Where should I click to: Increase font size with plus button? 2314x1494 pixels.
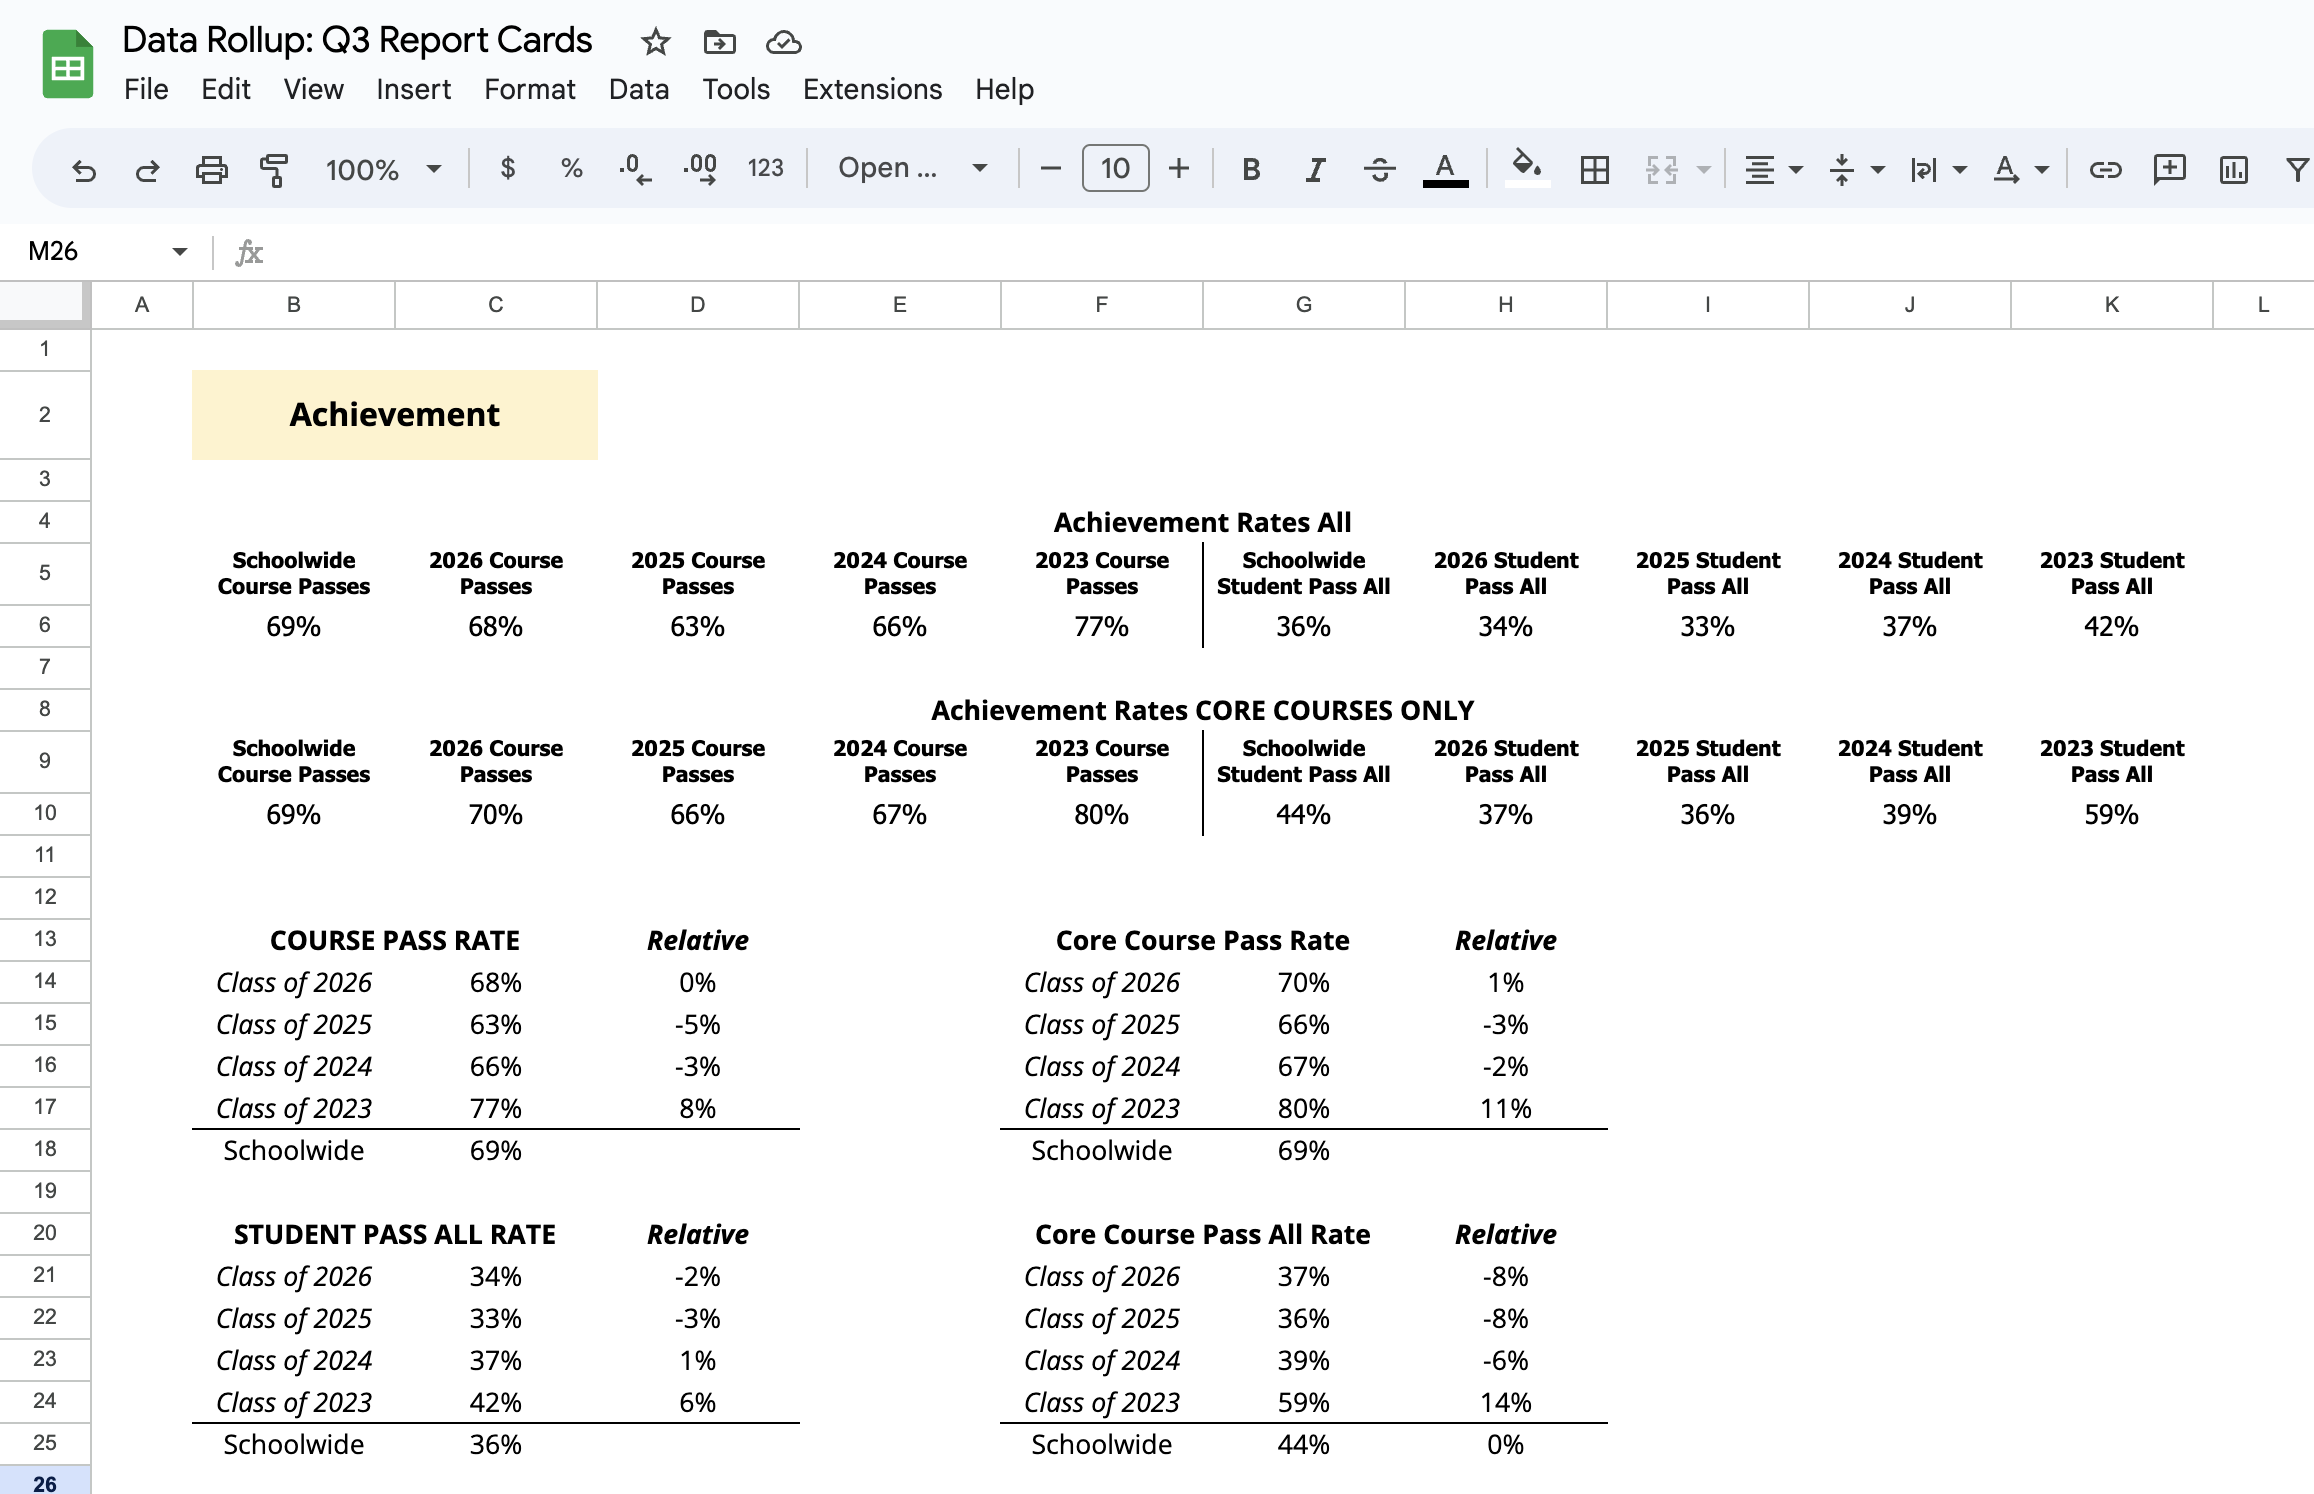[1179, 168]
